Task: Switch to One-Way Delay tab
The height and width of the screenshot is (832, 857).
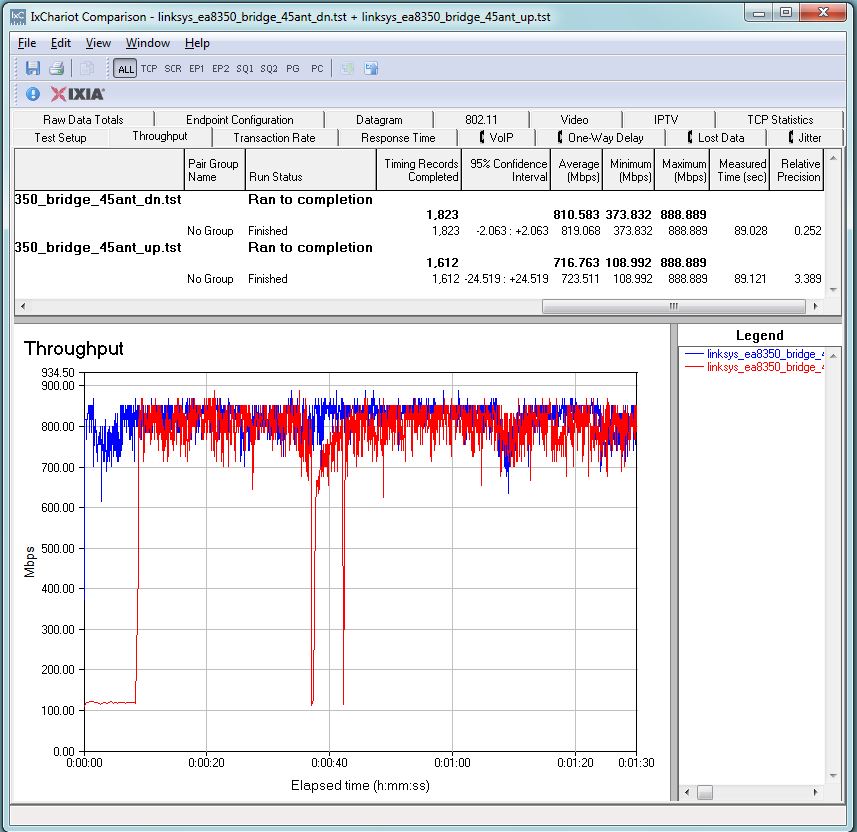Action: click(x=600, y=138)
